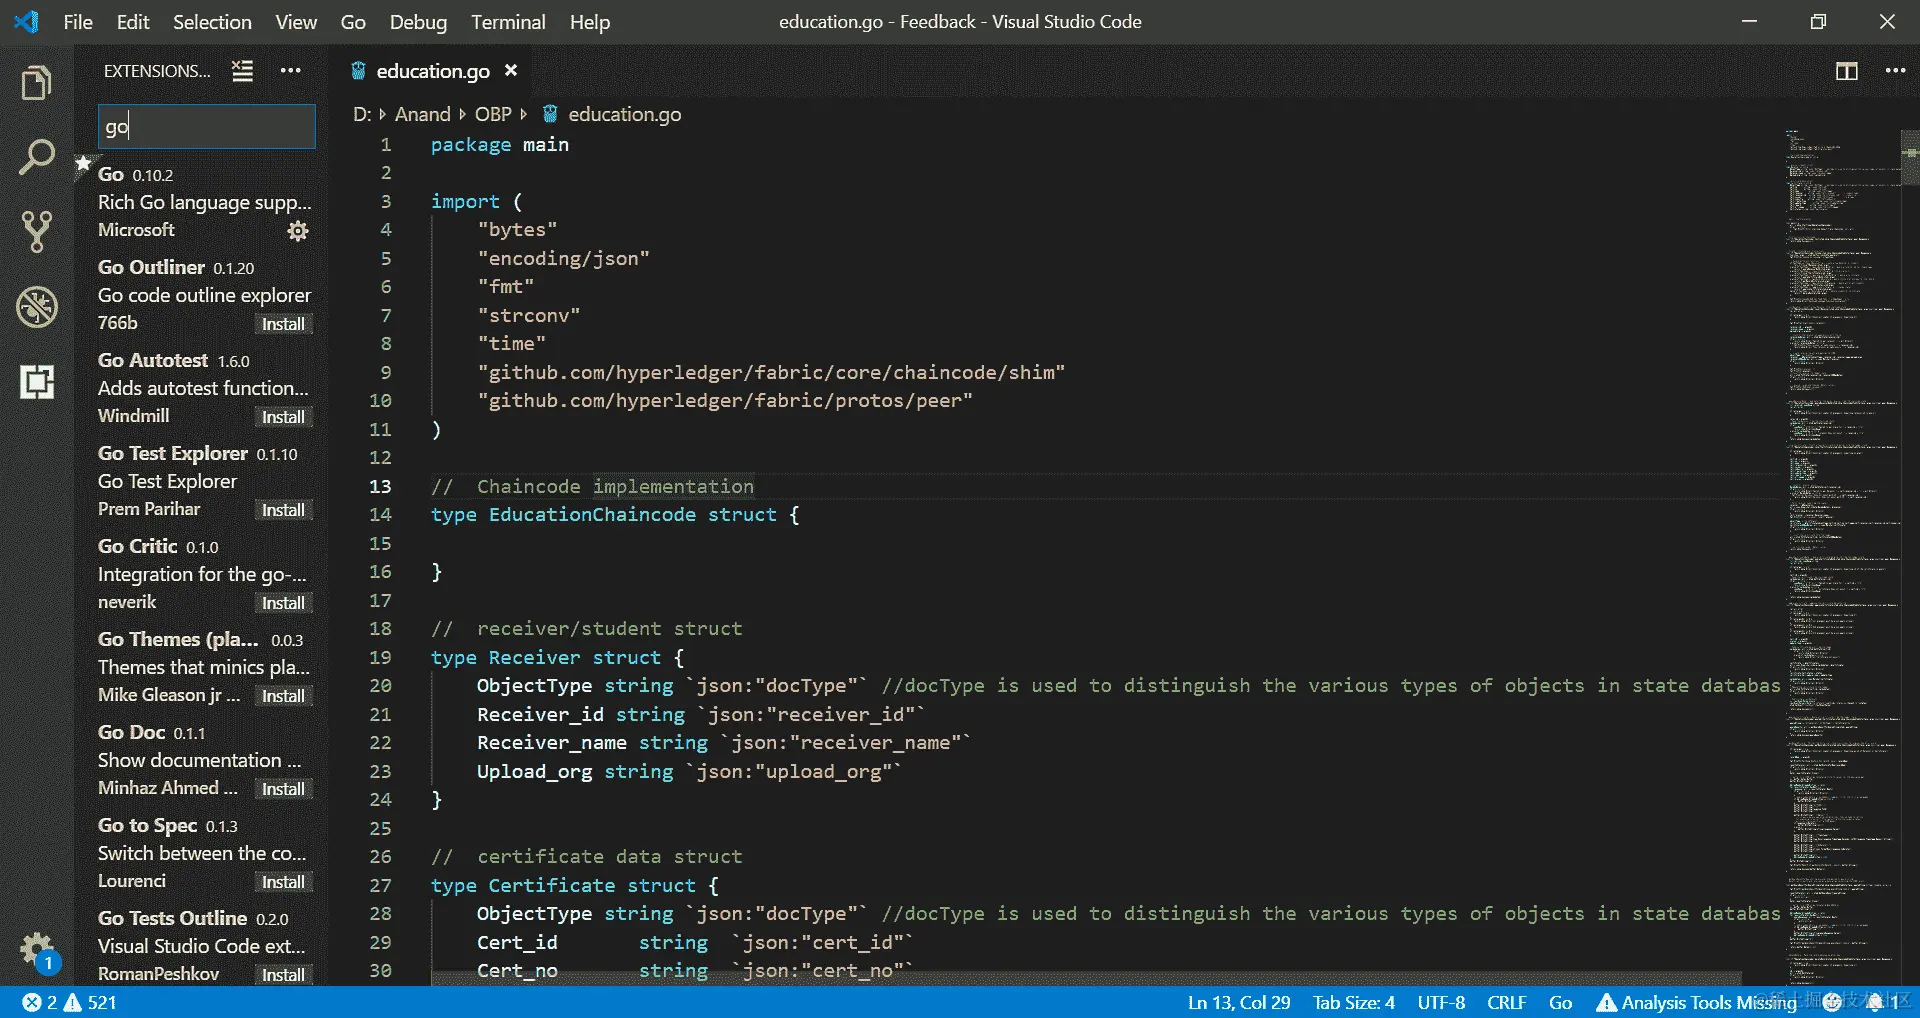This screenshot has height=1018, width=1920.
Task: Click the extensions search input field
Action: (x=207, y=127)
